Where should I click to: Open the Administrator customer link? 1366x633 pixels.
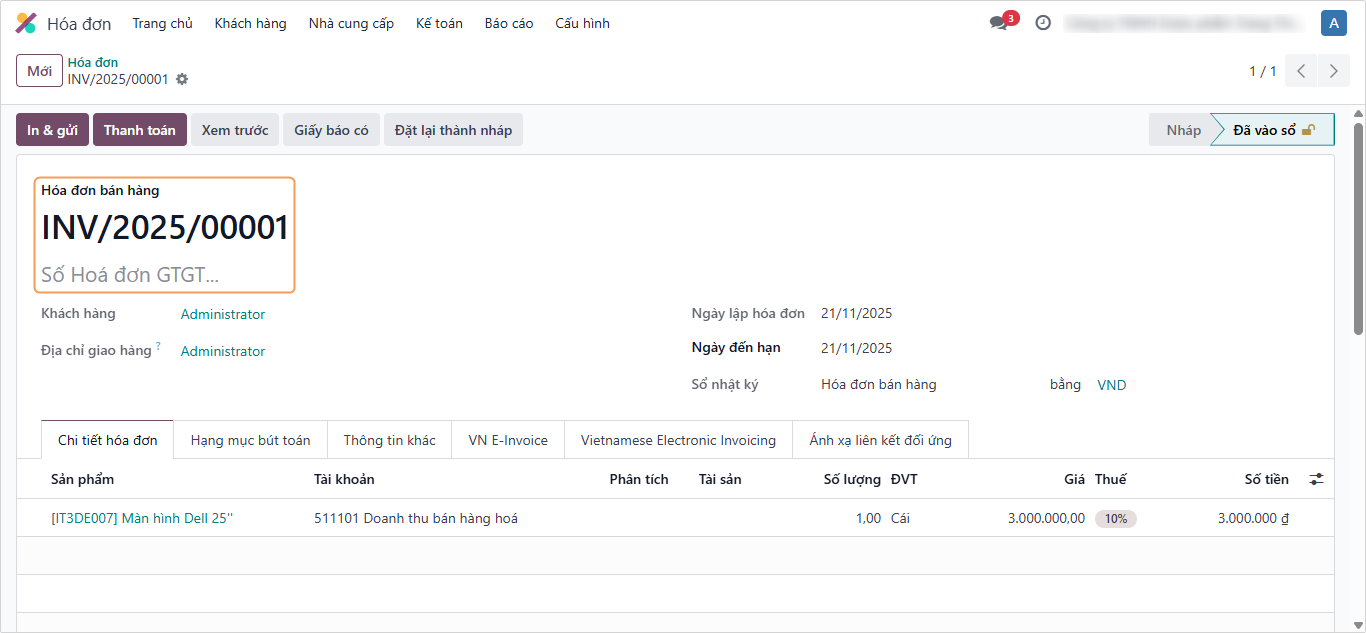tap(223, 314)
